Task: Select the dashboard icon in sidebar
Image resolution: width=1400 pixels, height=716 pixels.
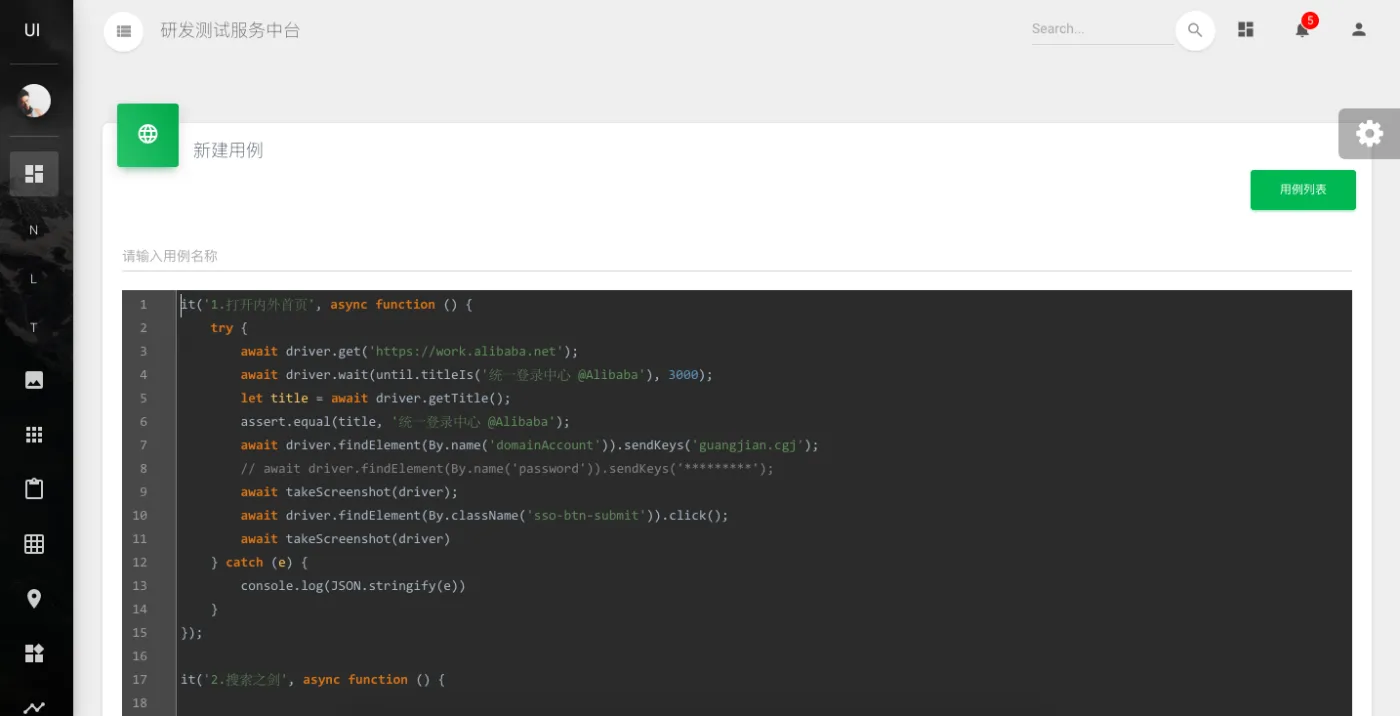Action: tap(34, 174)
